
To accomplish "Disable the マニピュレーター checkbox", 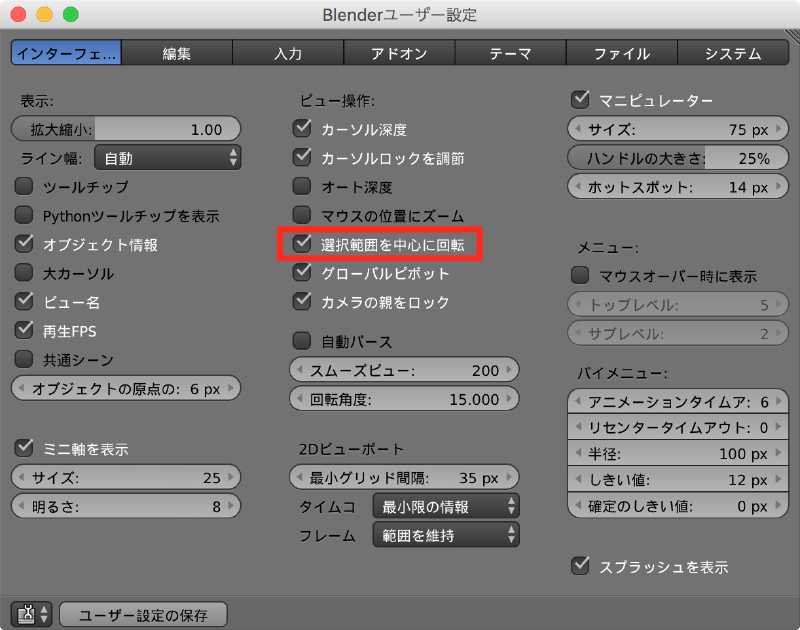I will click(579, 100).
